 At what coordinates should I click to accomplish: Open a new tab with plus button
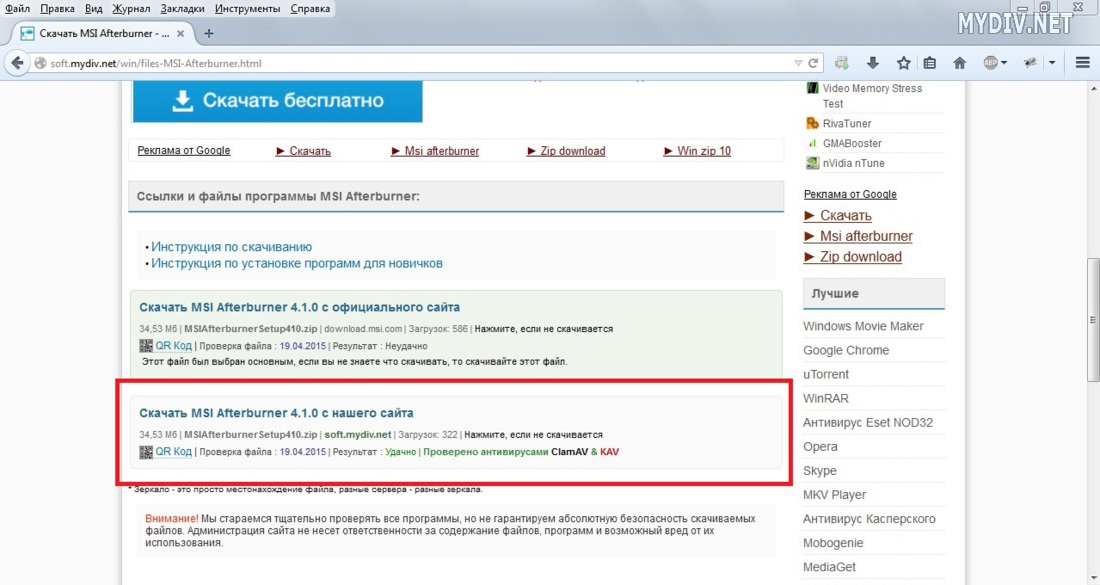click(208, 33)
